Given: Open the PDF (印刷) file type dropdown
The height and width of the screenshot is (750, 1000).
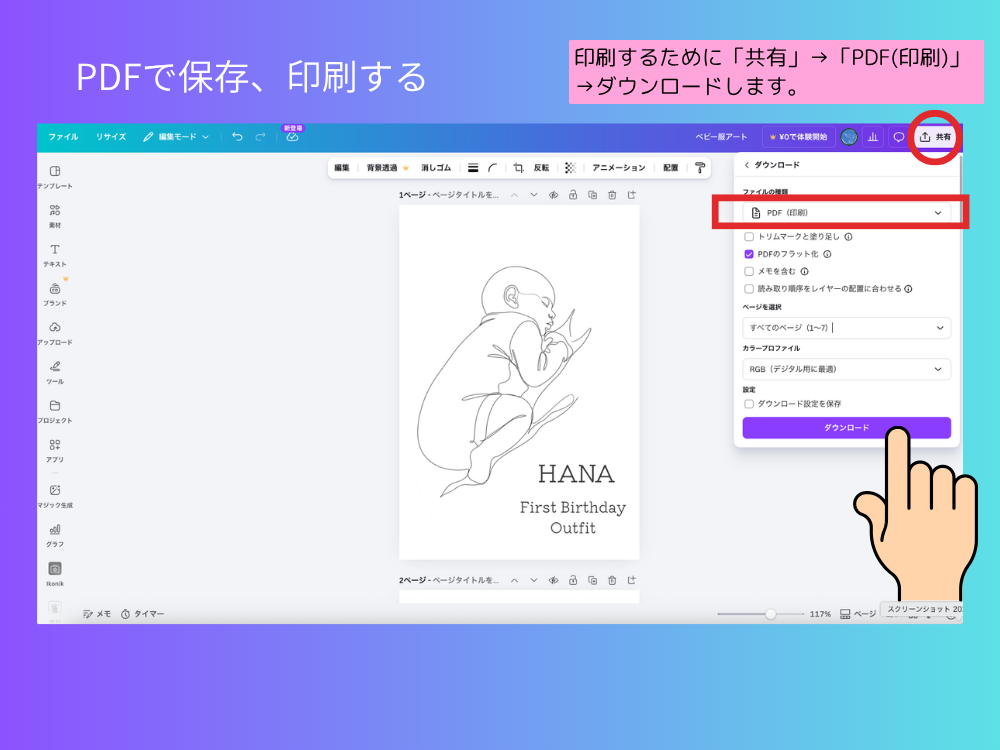Looking at the screenshot, I should (x=846, y=212).
